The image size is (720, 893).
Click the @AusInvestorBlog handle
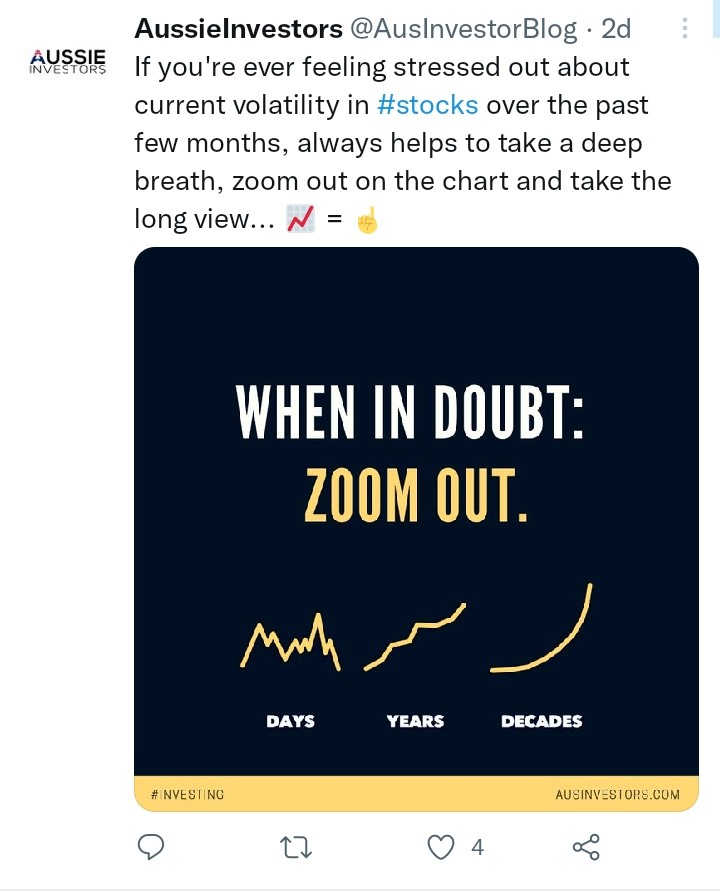click(x=462, y=29)
